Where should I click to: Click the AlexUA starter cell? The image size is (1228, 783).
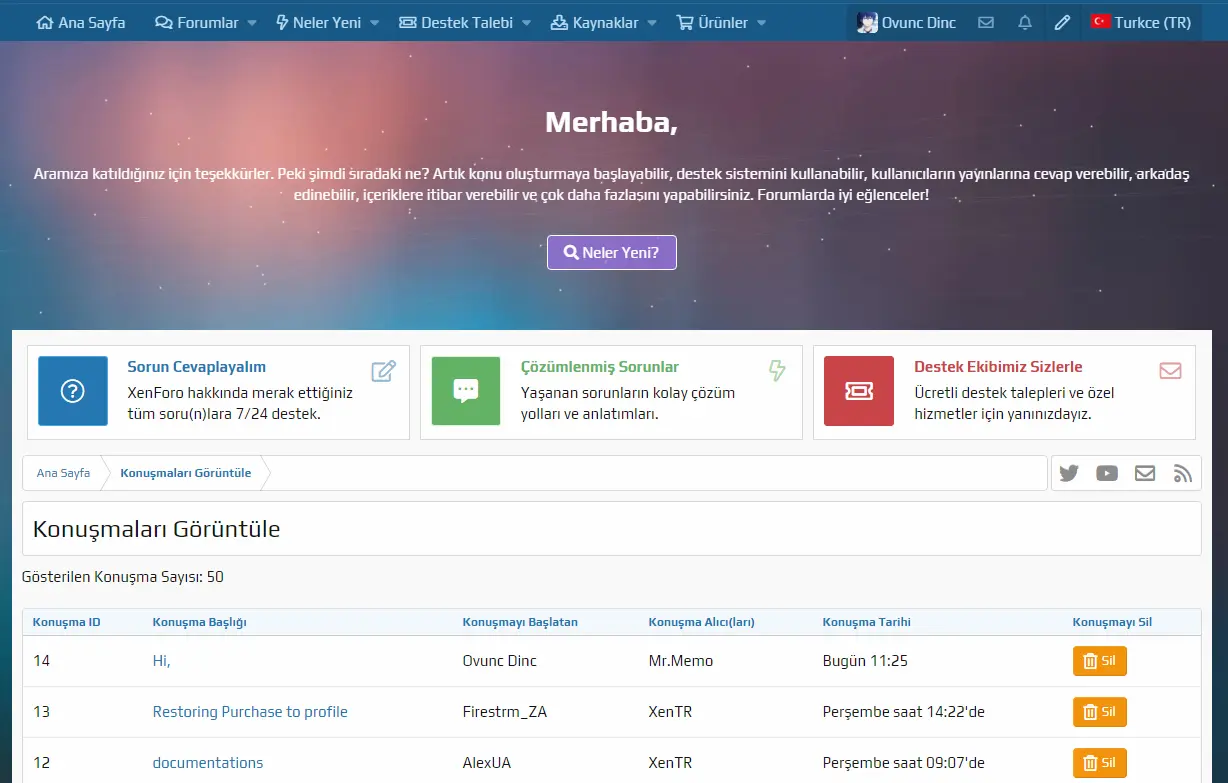[x=487, y=763]
